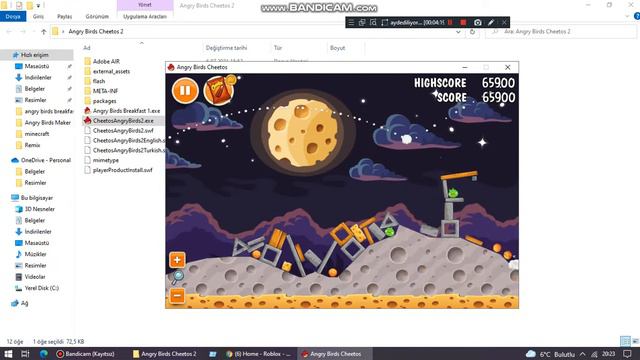This screenshot has width=640, height=360.
Task: Open Müzikler in the sidebar
Action: 36,254
